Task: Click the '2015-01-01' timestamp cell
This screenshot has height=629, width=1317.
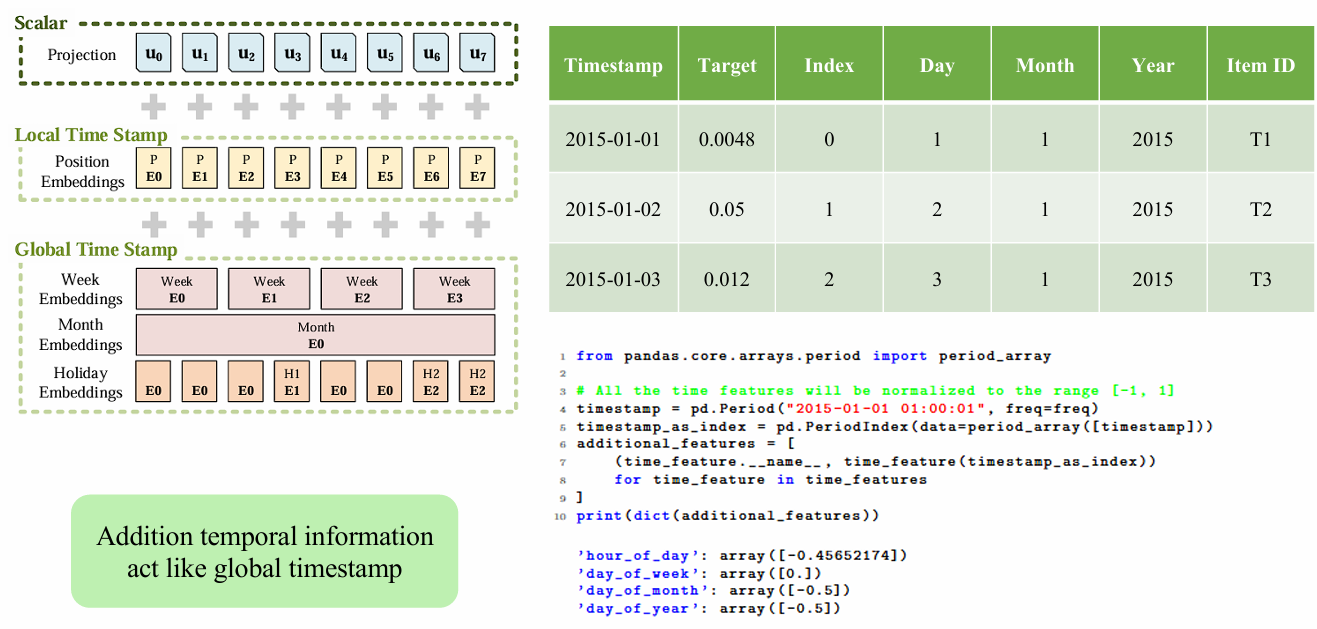Action: (613, 139)
